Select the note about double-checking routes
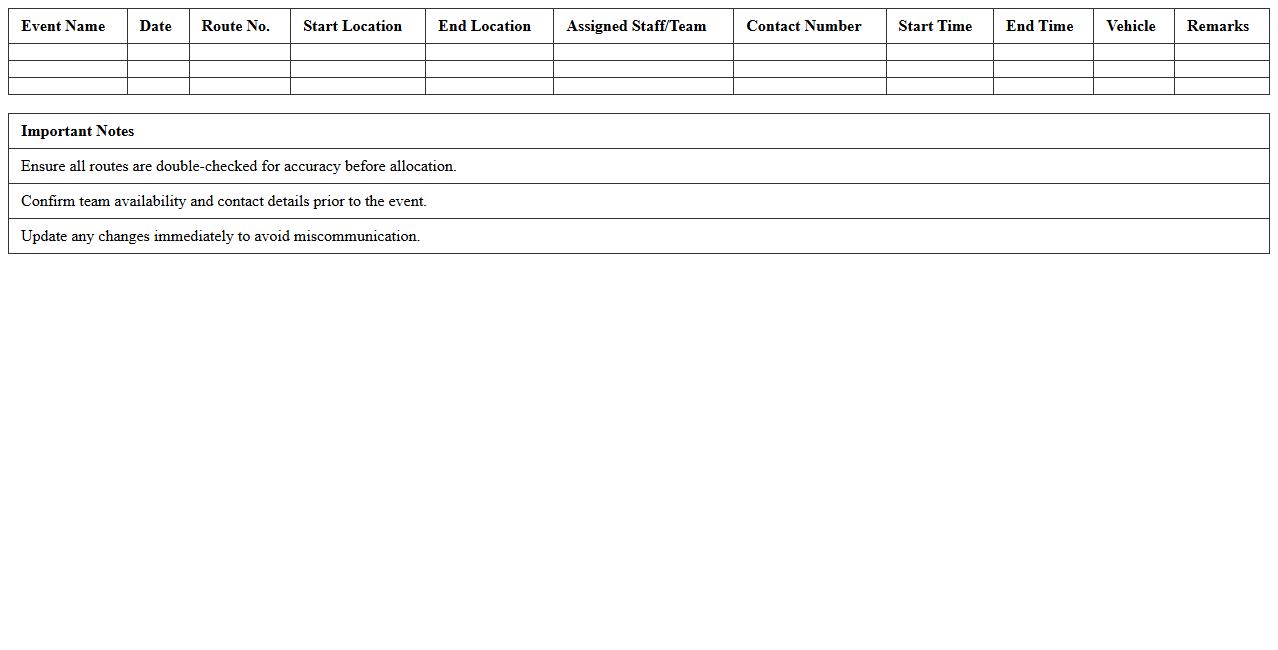Screen dimensions: 1278x650 (241, 166)
